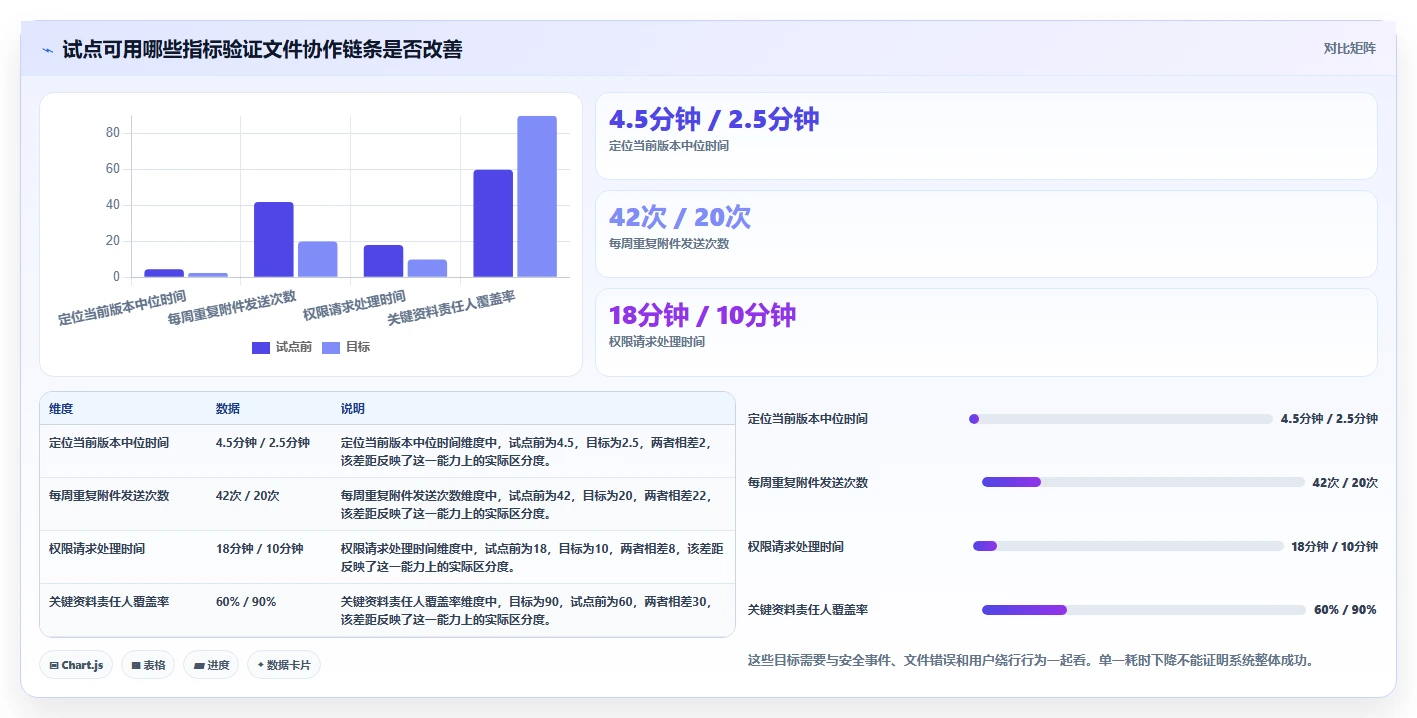The width and height of the screenshot is (1417, 718).
Task: Select the Chart.js chip
Action: [x=76, y=665]
